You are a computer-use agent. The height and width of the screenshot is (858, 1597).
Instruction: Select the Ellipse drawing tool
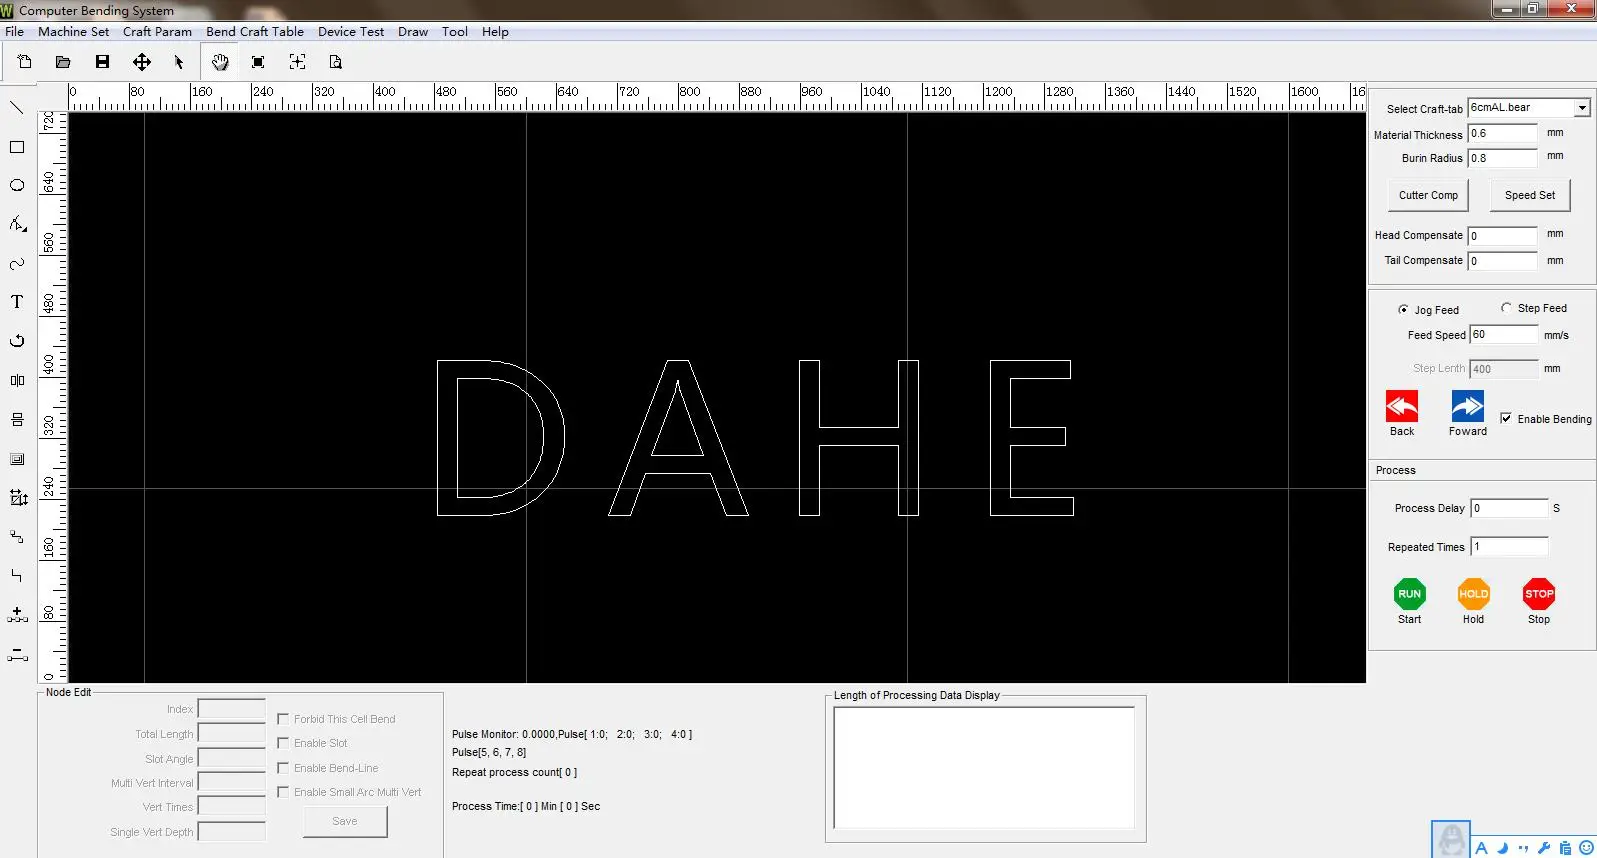pos(17,185)
